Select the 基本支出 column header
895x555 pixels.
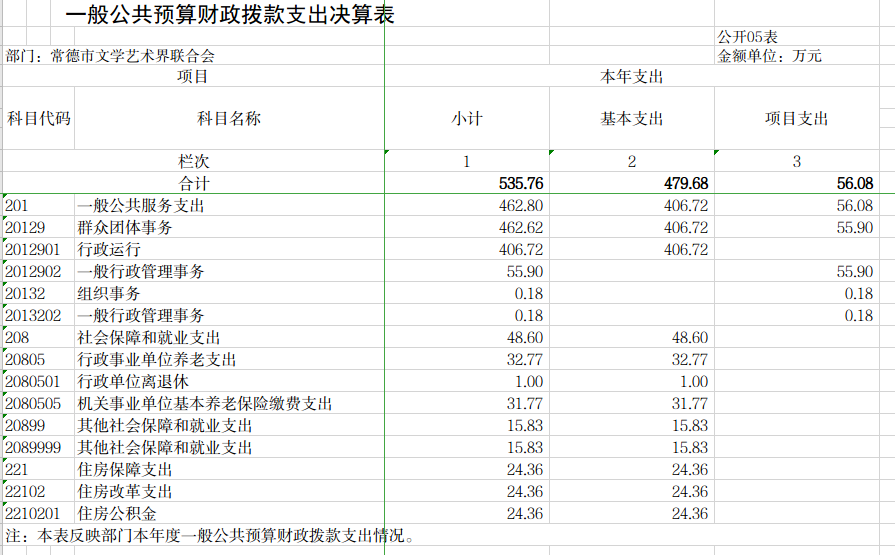631,118
